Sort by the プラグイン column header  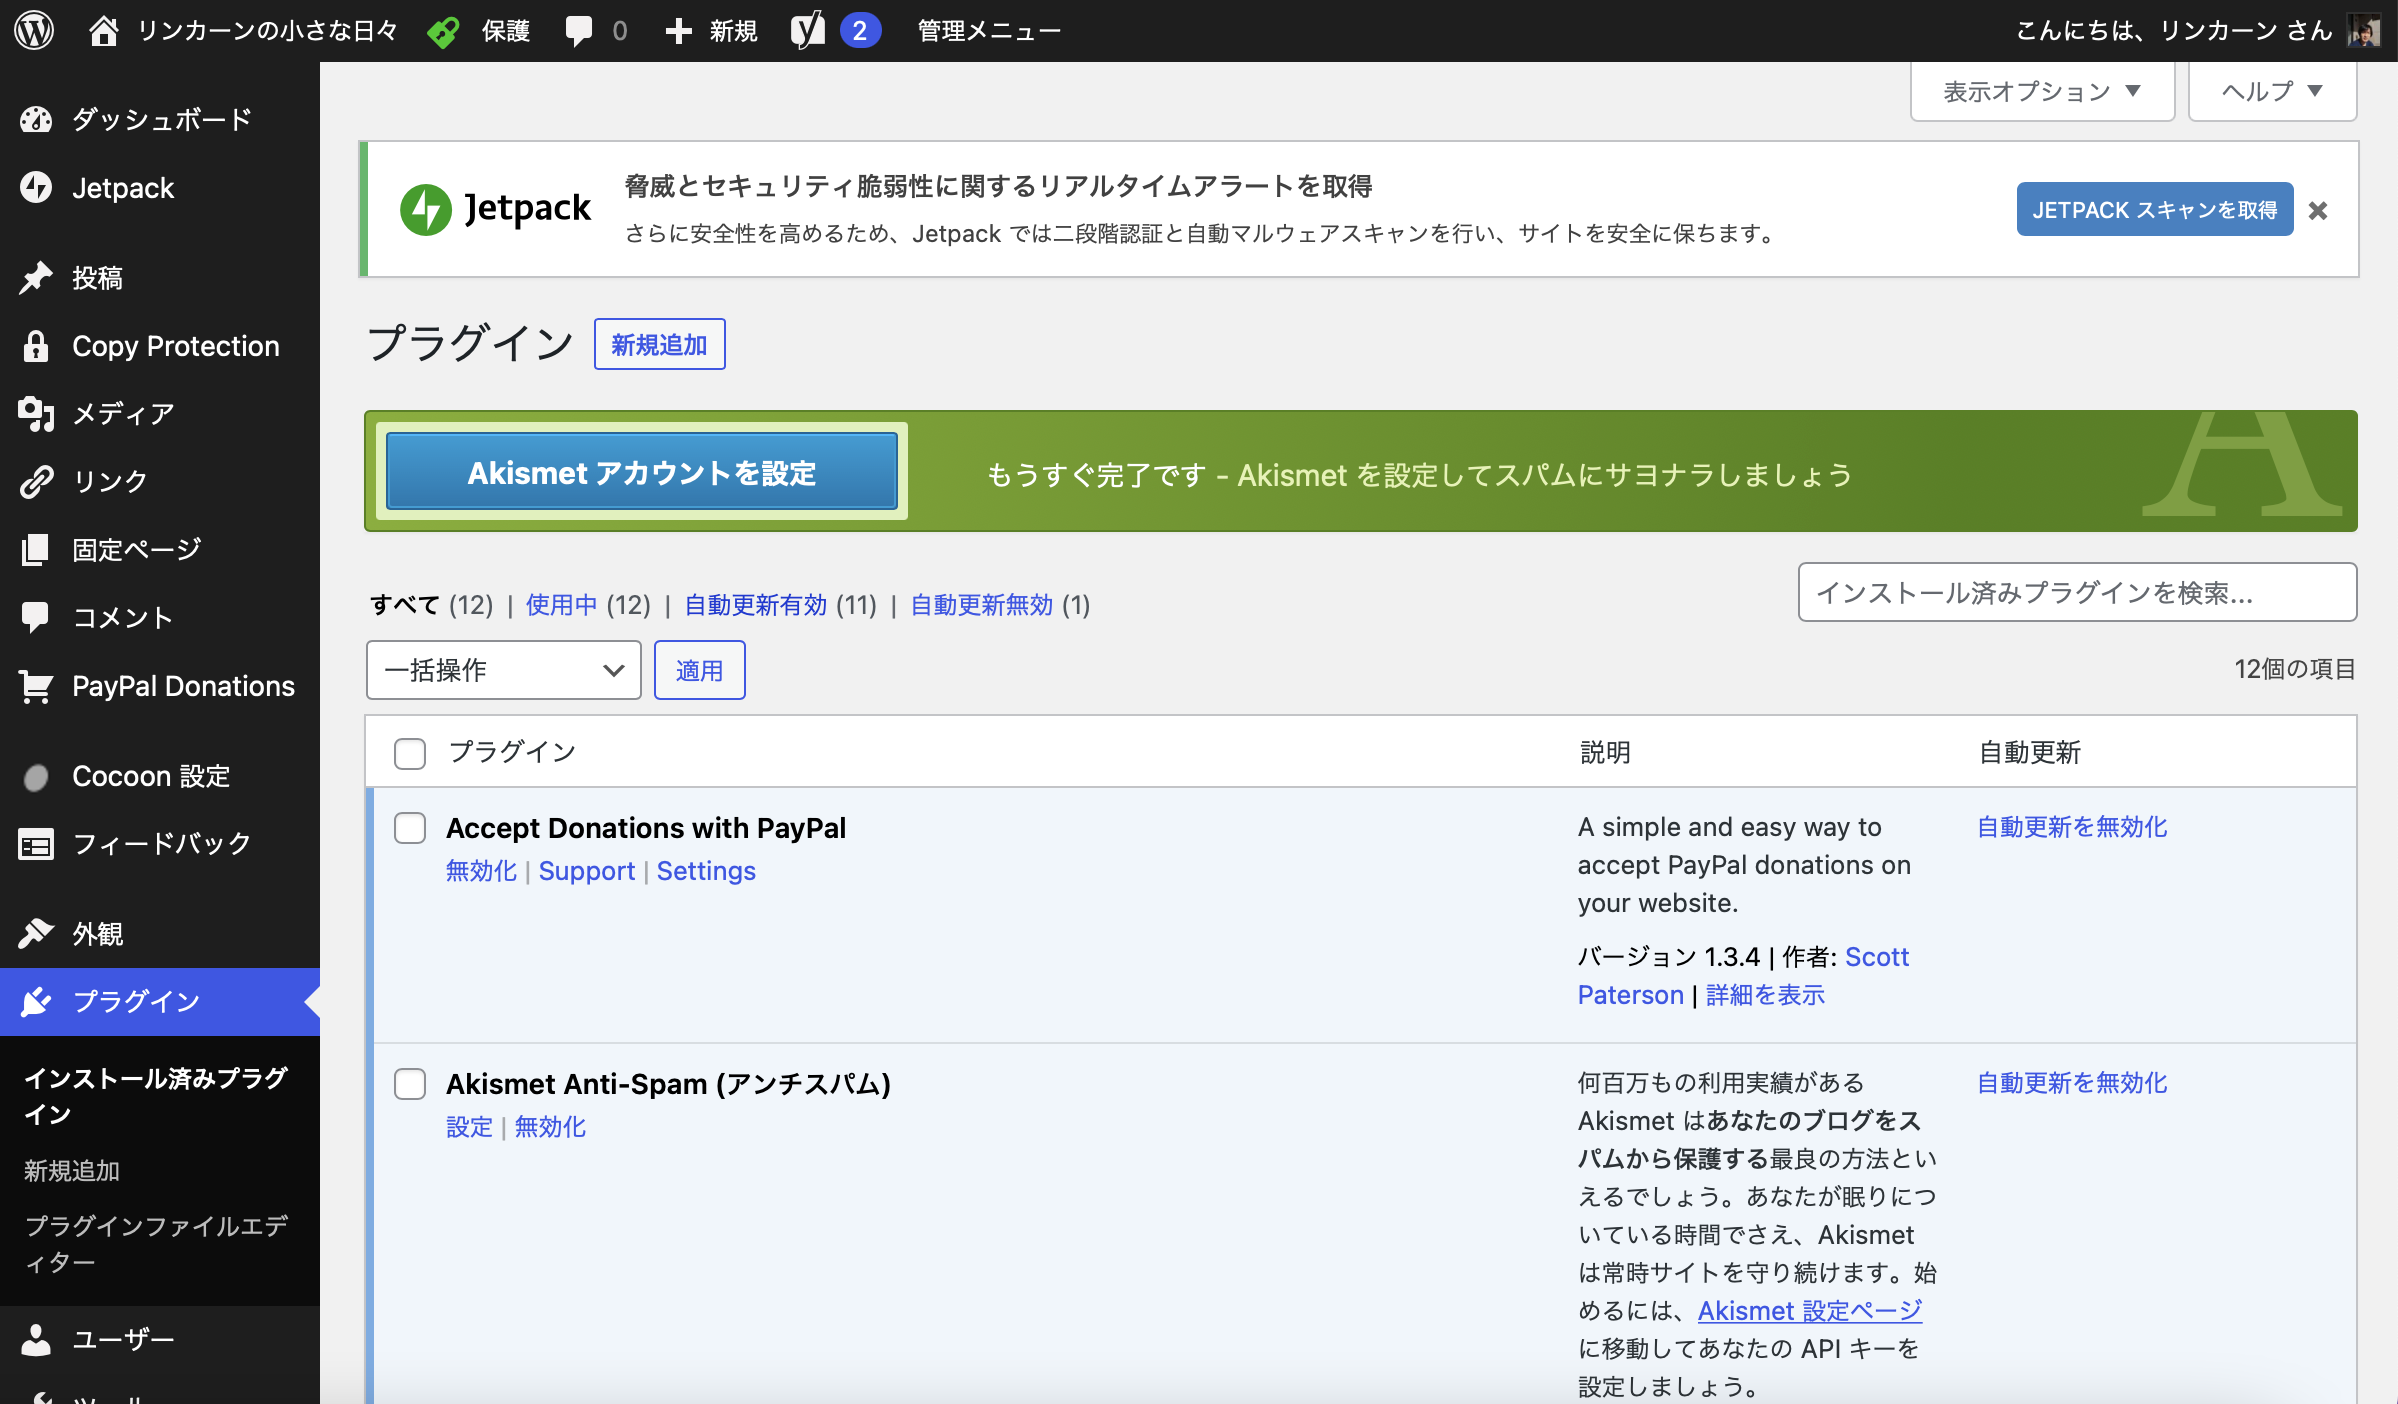click(x=512, y=752)
